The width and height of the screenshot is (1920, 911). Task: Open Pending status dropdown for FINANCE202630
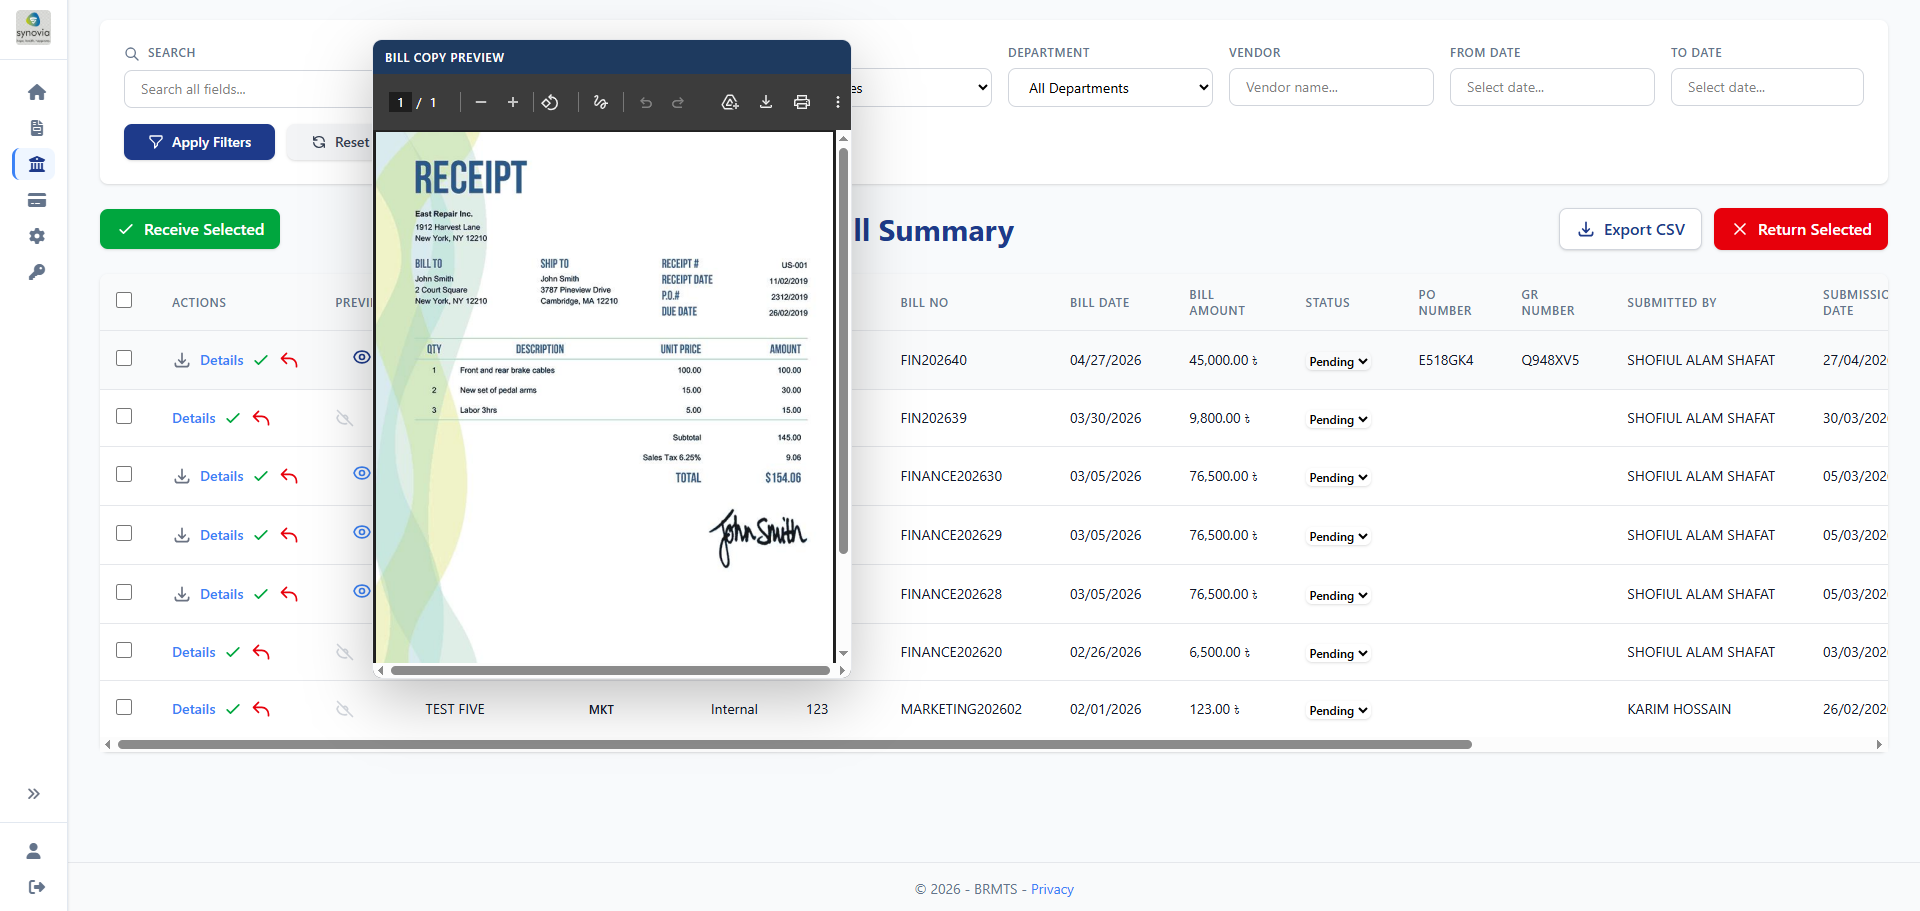pyautogui.click(x=1338, y=478)
